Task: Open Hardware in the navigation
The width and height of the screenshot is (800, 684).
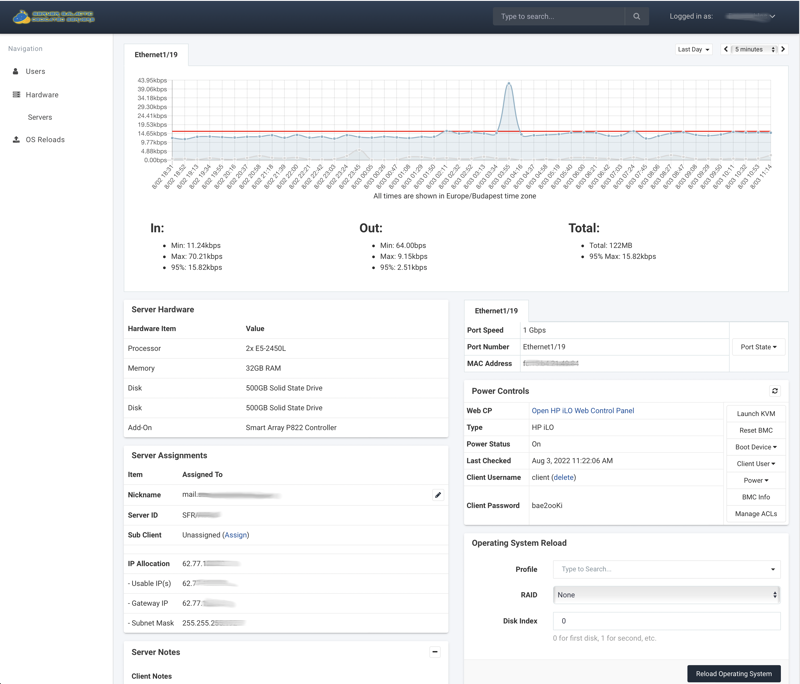Action: (42, 95)
